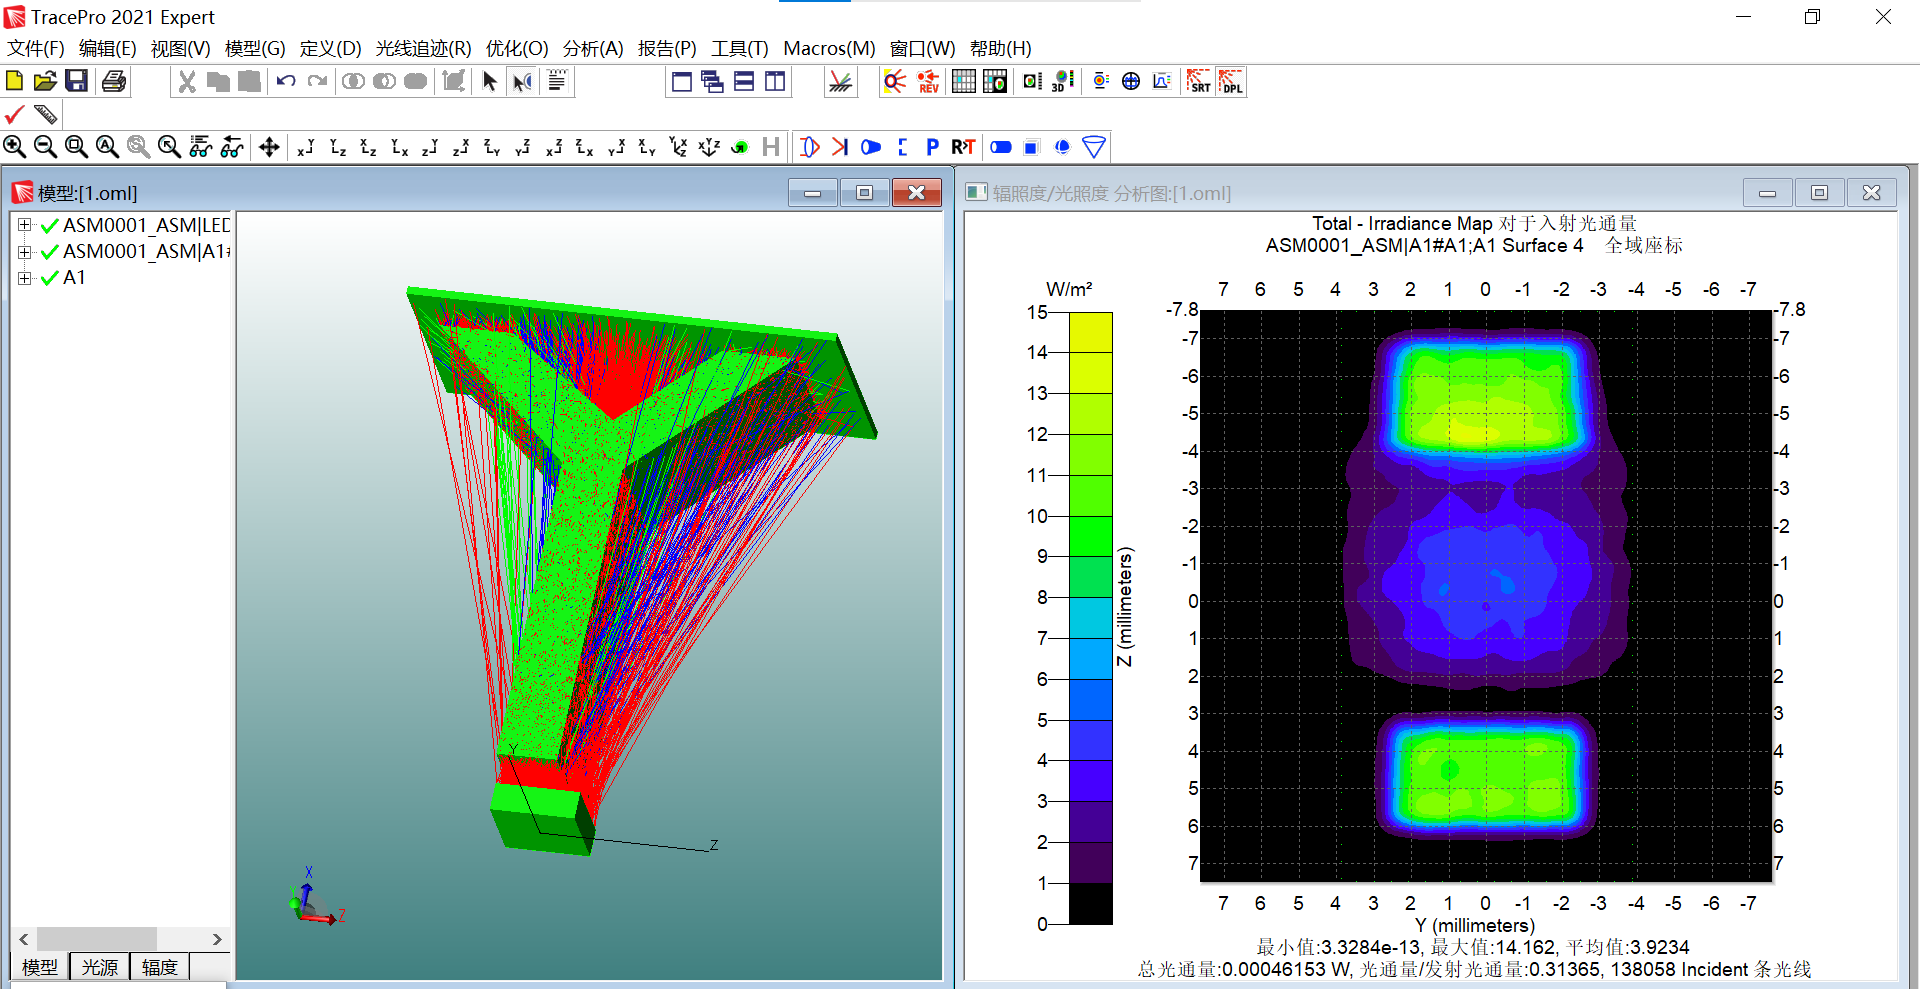
Task: Activate the pan four-arrow tool
Action: click(x=269, y=147)
